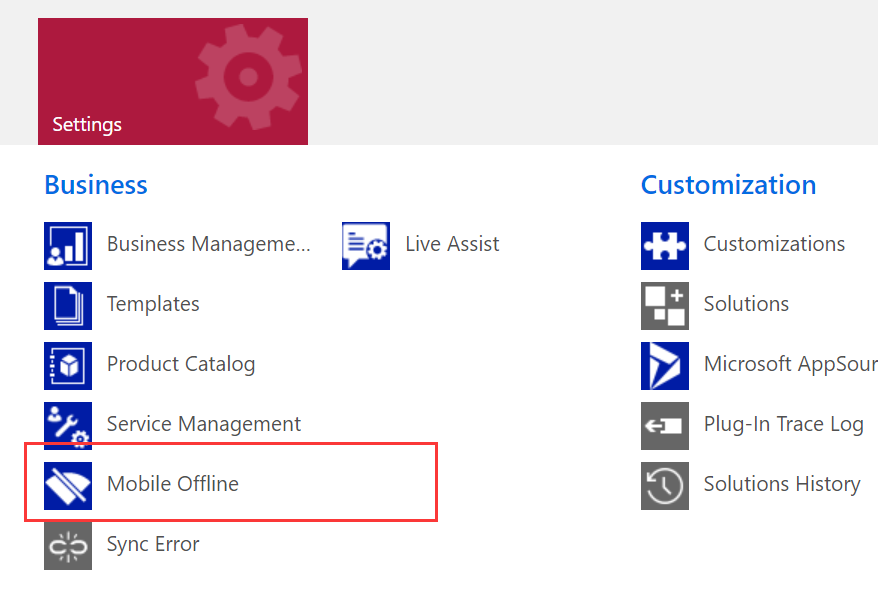Click the Product Catalog box icon
The width and height of the screenshot is (878, 606).
[68, 366]
